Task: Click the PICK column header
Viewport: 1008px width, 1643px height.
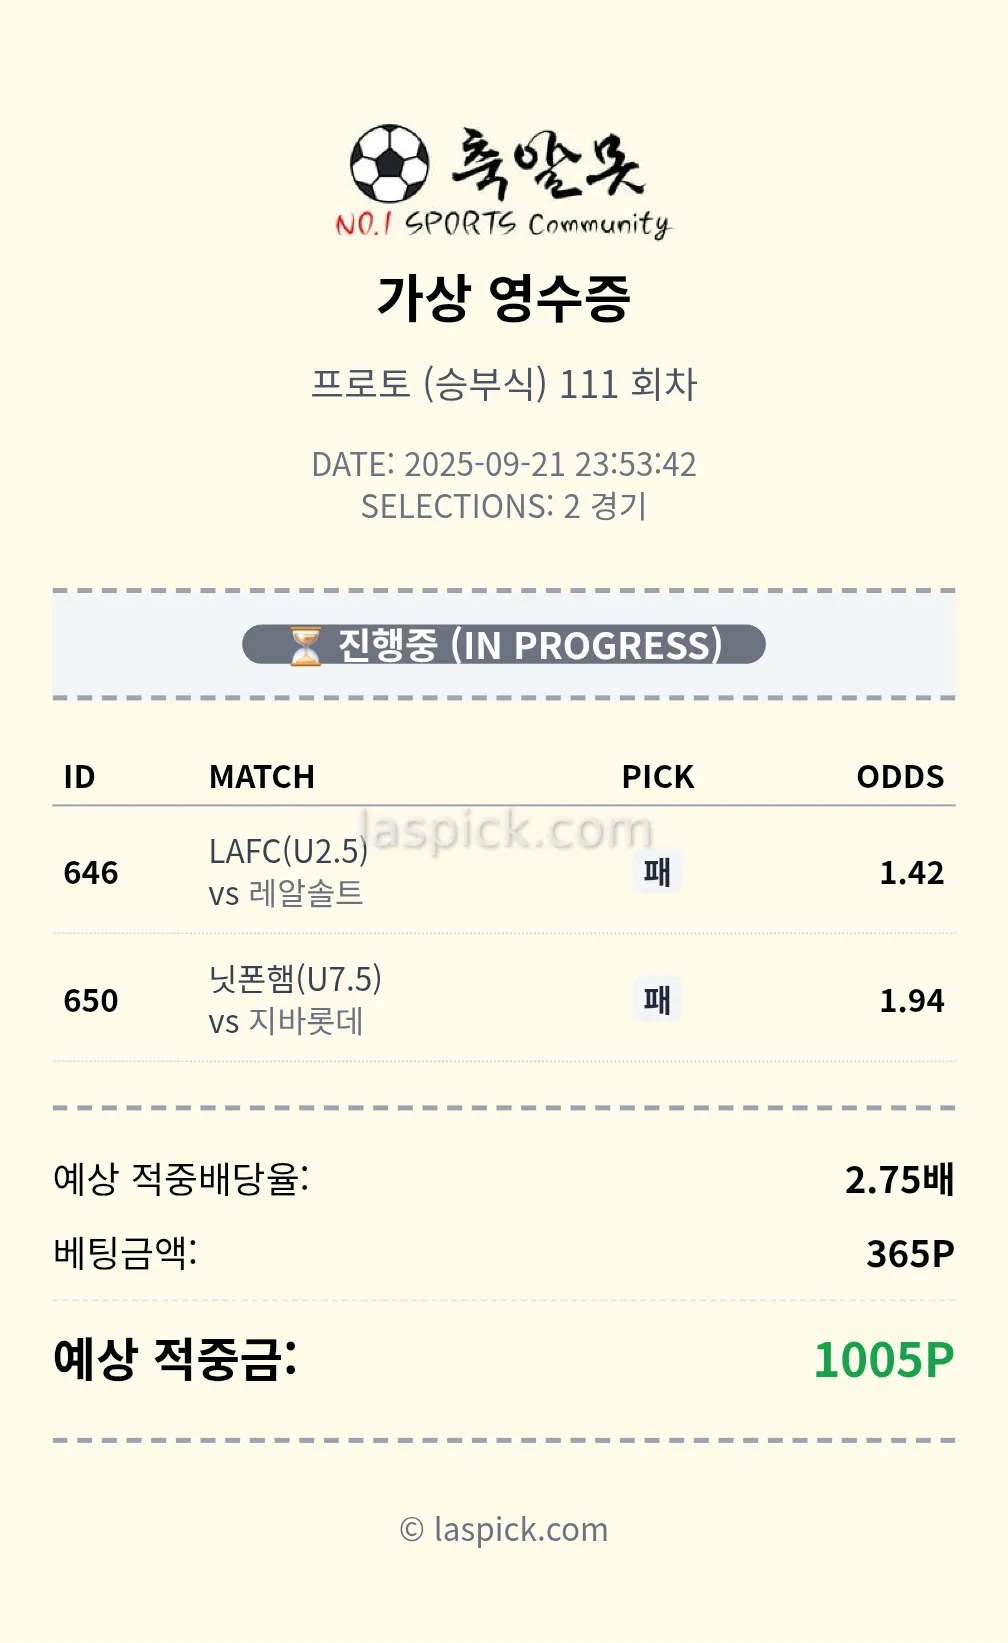Action: pyautogui.click(x=657, y=777)
